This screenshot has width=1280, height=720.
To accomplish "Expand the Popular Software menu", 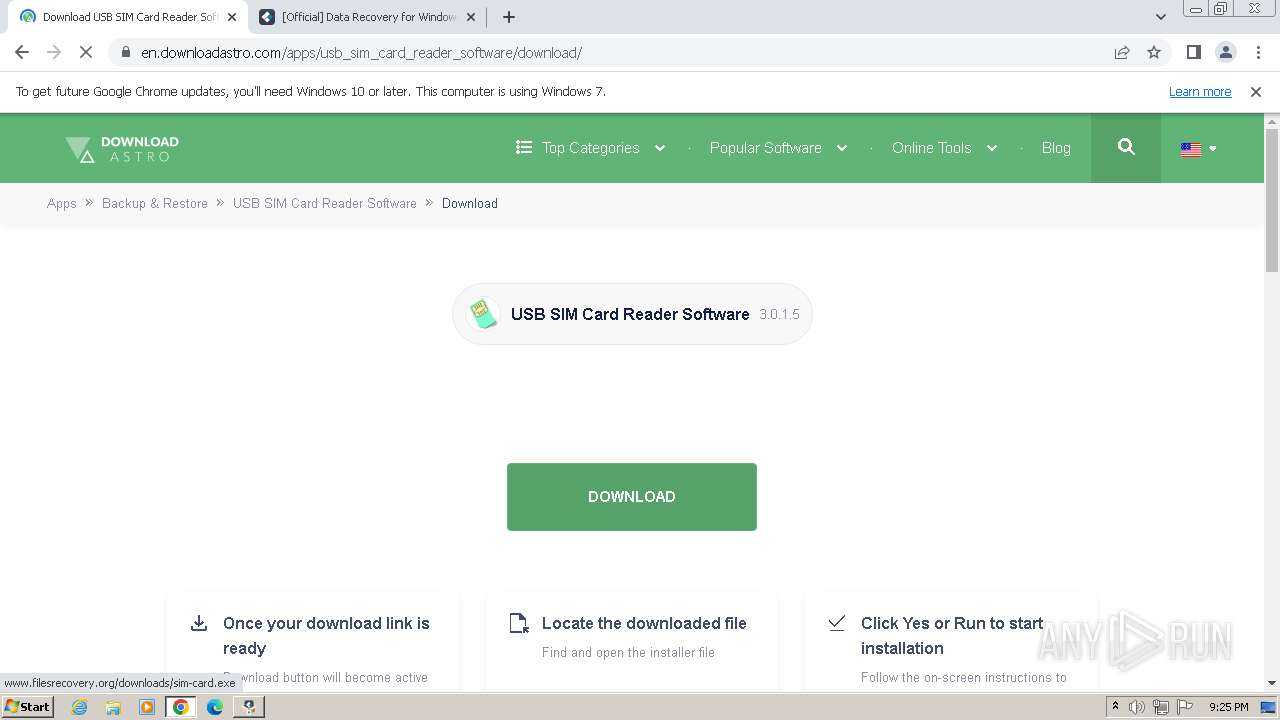I will pos(778,148).
